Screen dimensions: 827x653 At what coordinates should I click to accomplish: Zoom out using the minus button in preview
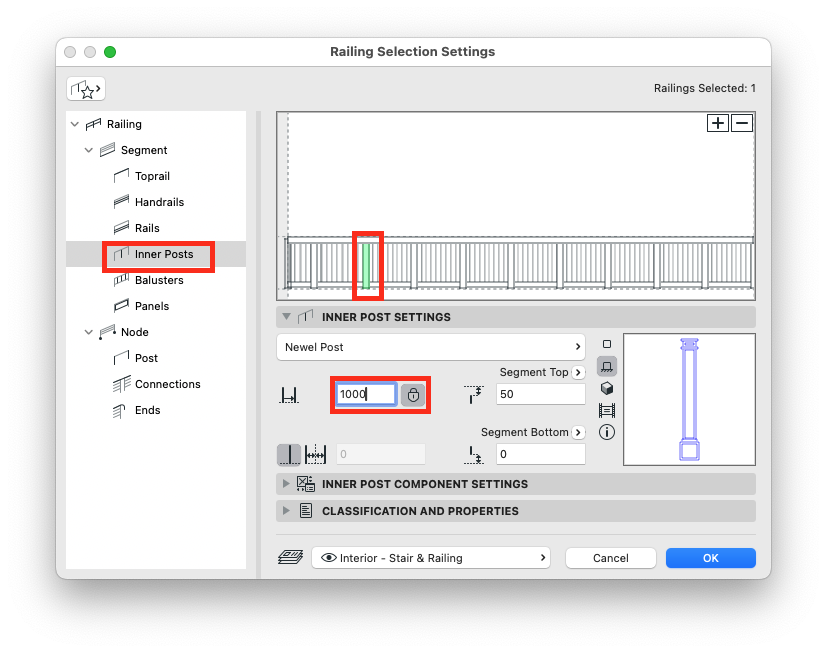[x=740, y=123]
